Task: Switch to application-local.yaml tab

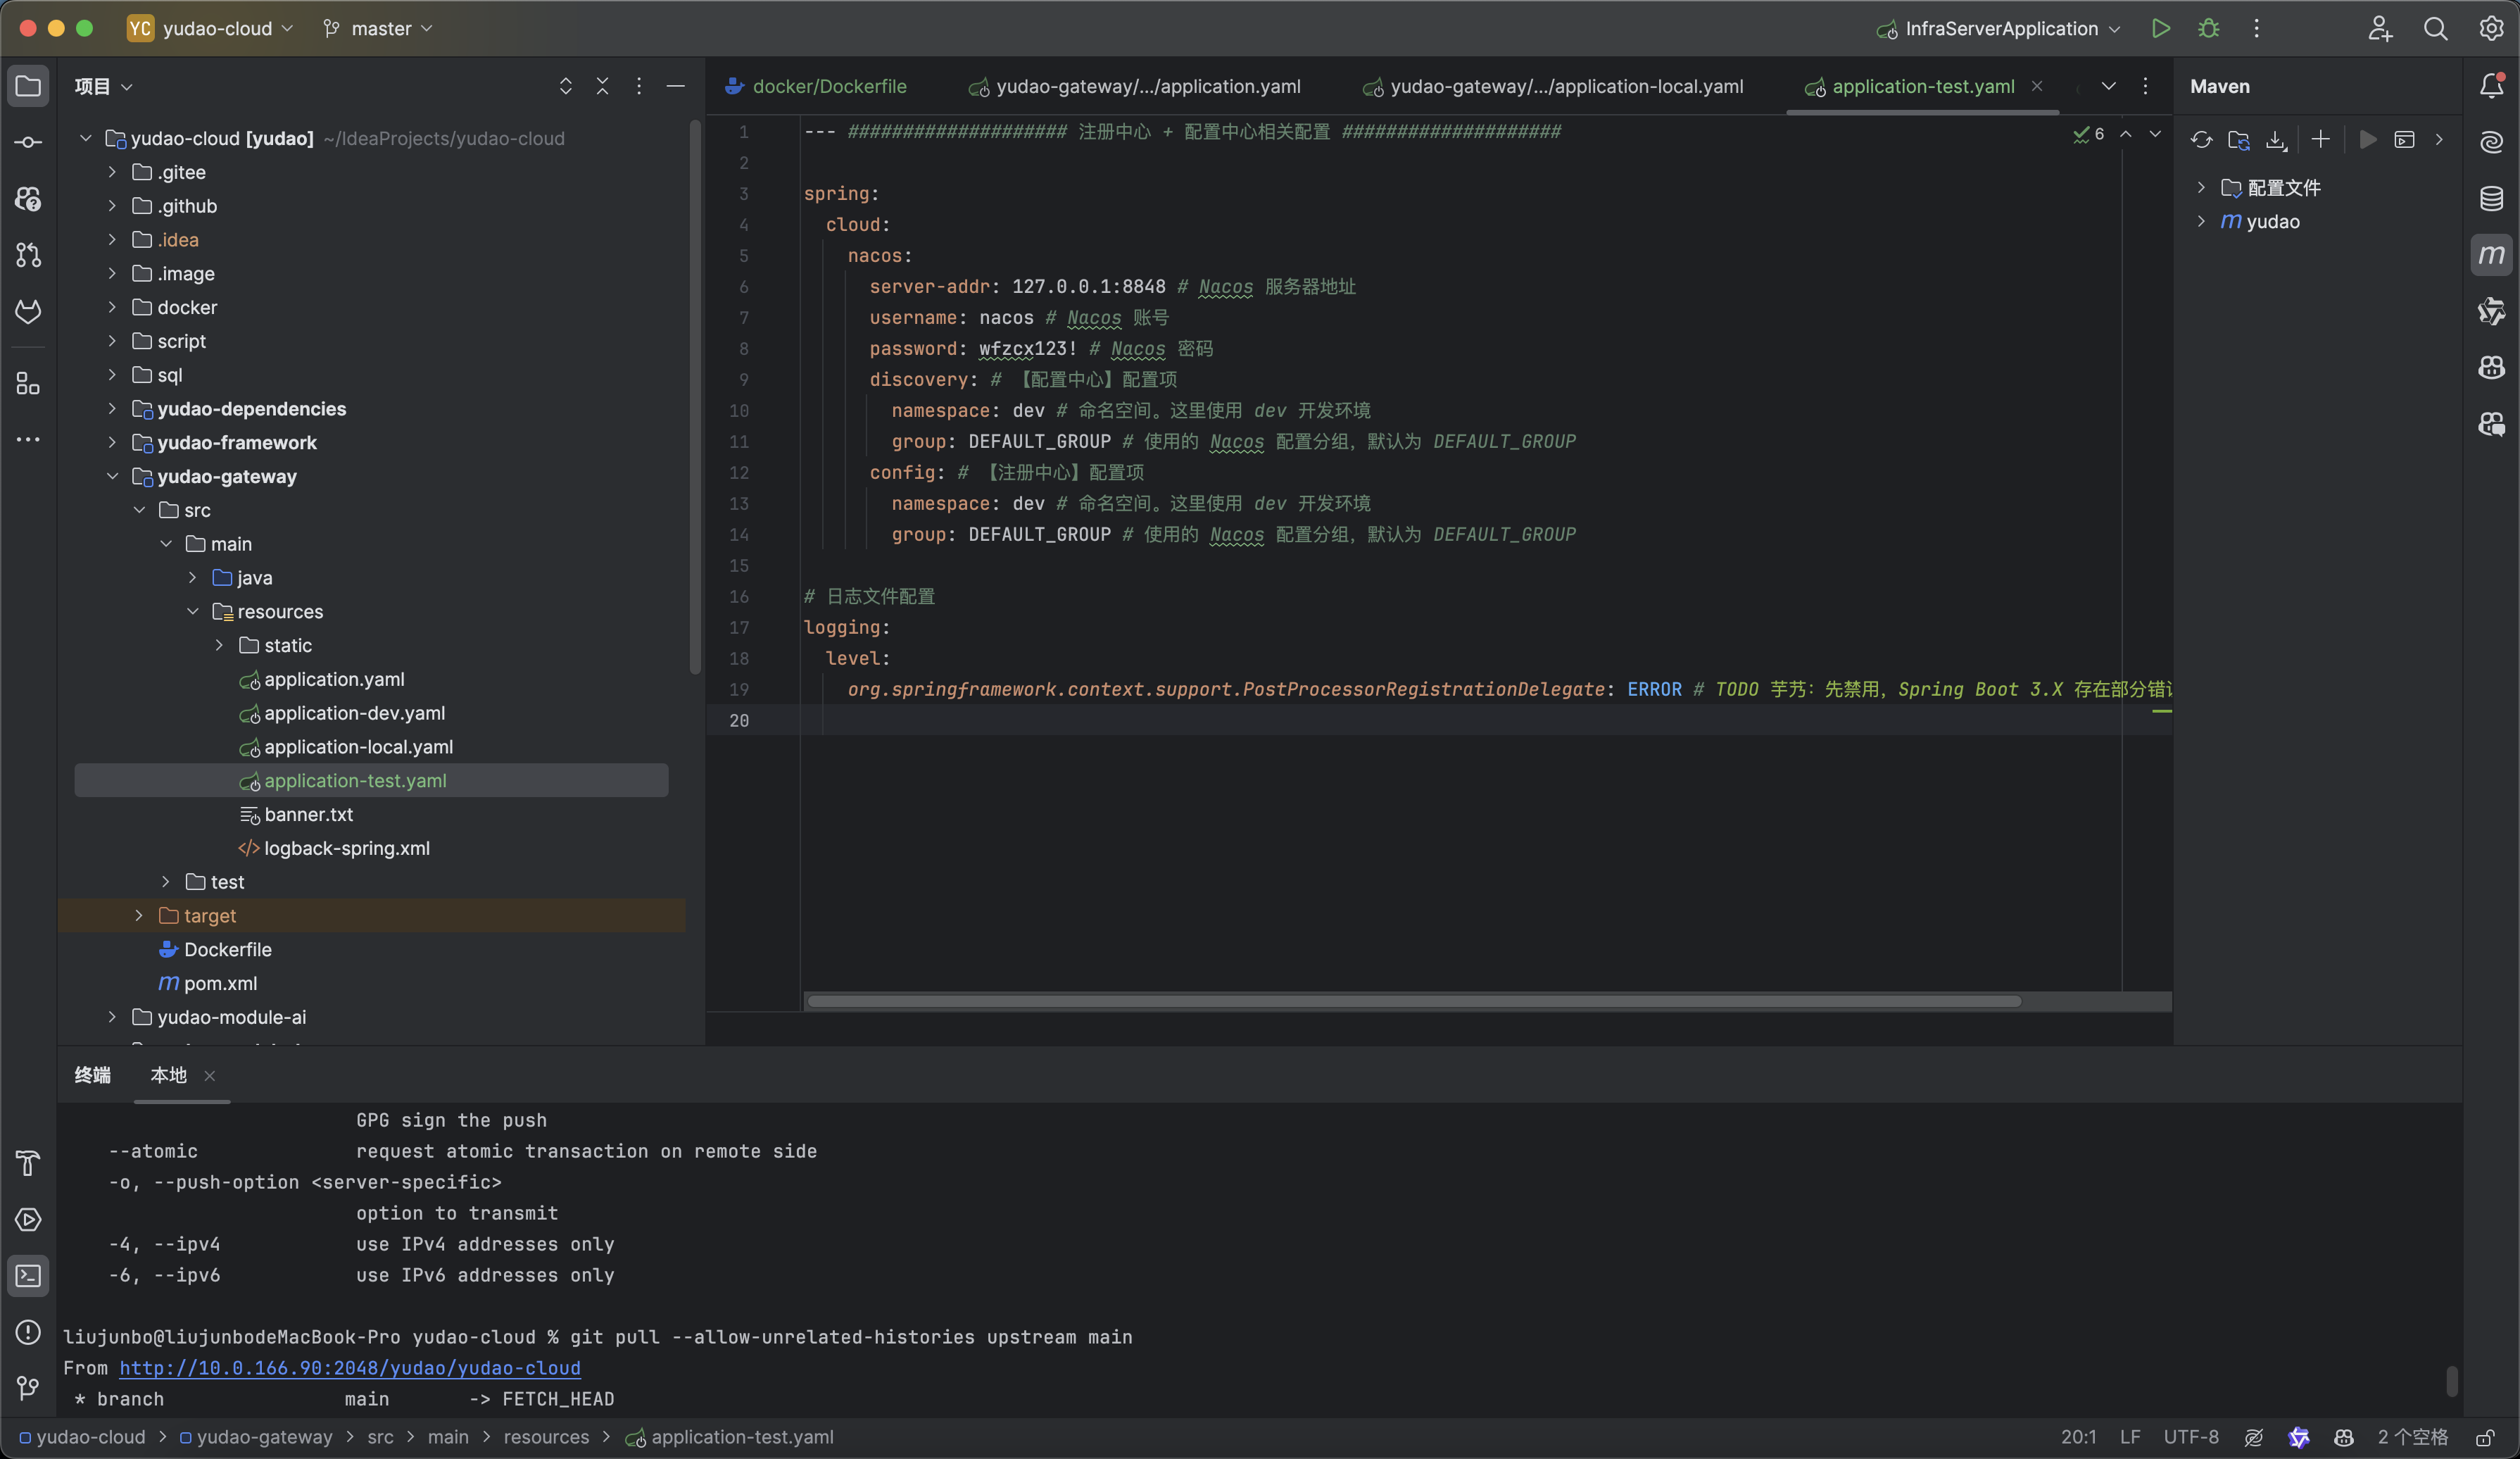Action: [x=1553, y=87]
